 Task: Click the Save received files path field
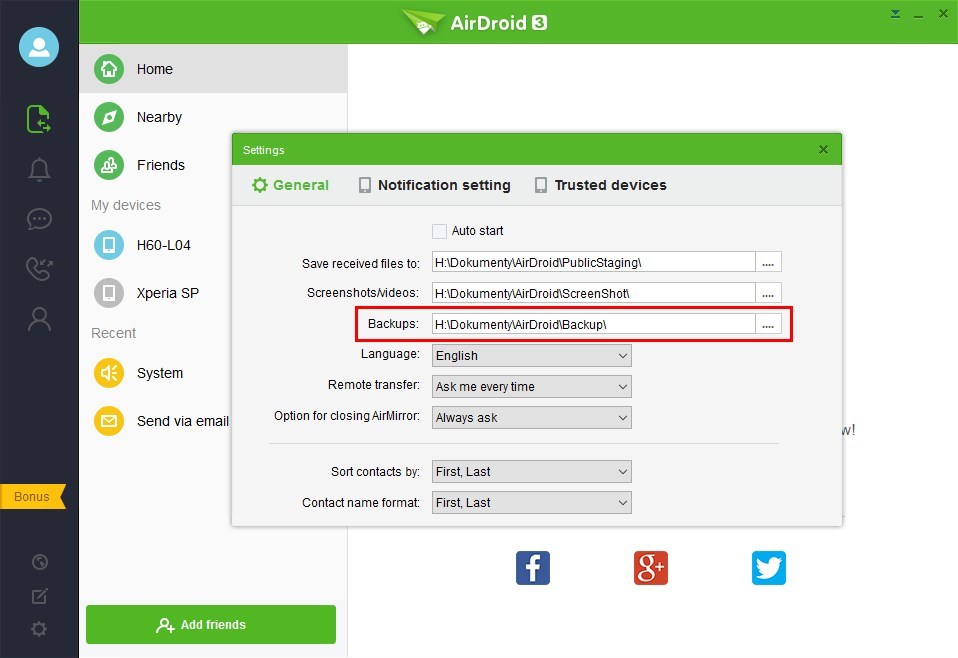593,262
